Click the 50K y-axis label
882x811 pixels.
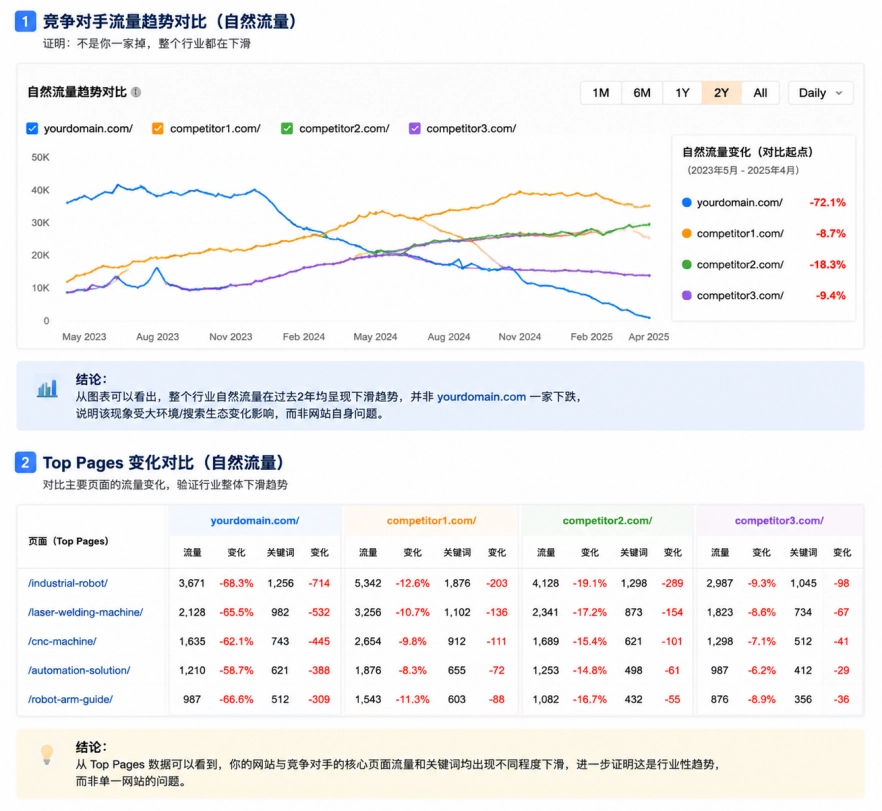pos(40,157)
